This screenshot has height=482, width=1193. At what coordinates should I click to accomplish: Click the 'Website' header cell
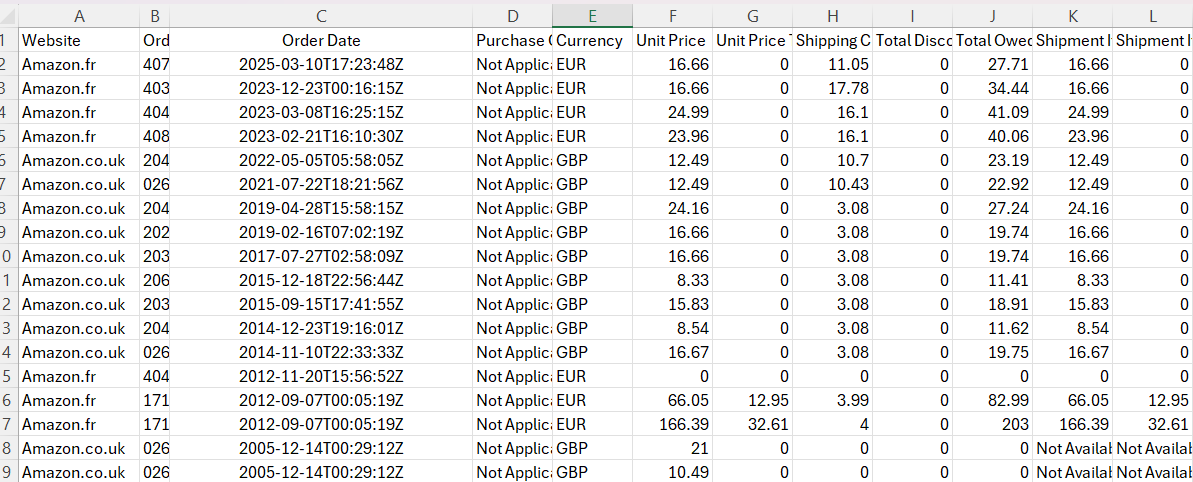[79, 41]
